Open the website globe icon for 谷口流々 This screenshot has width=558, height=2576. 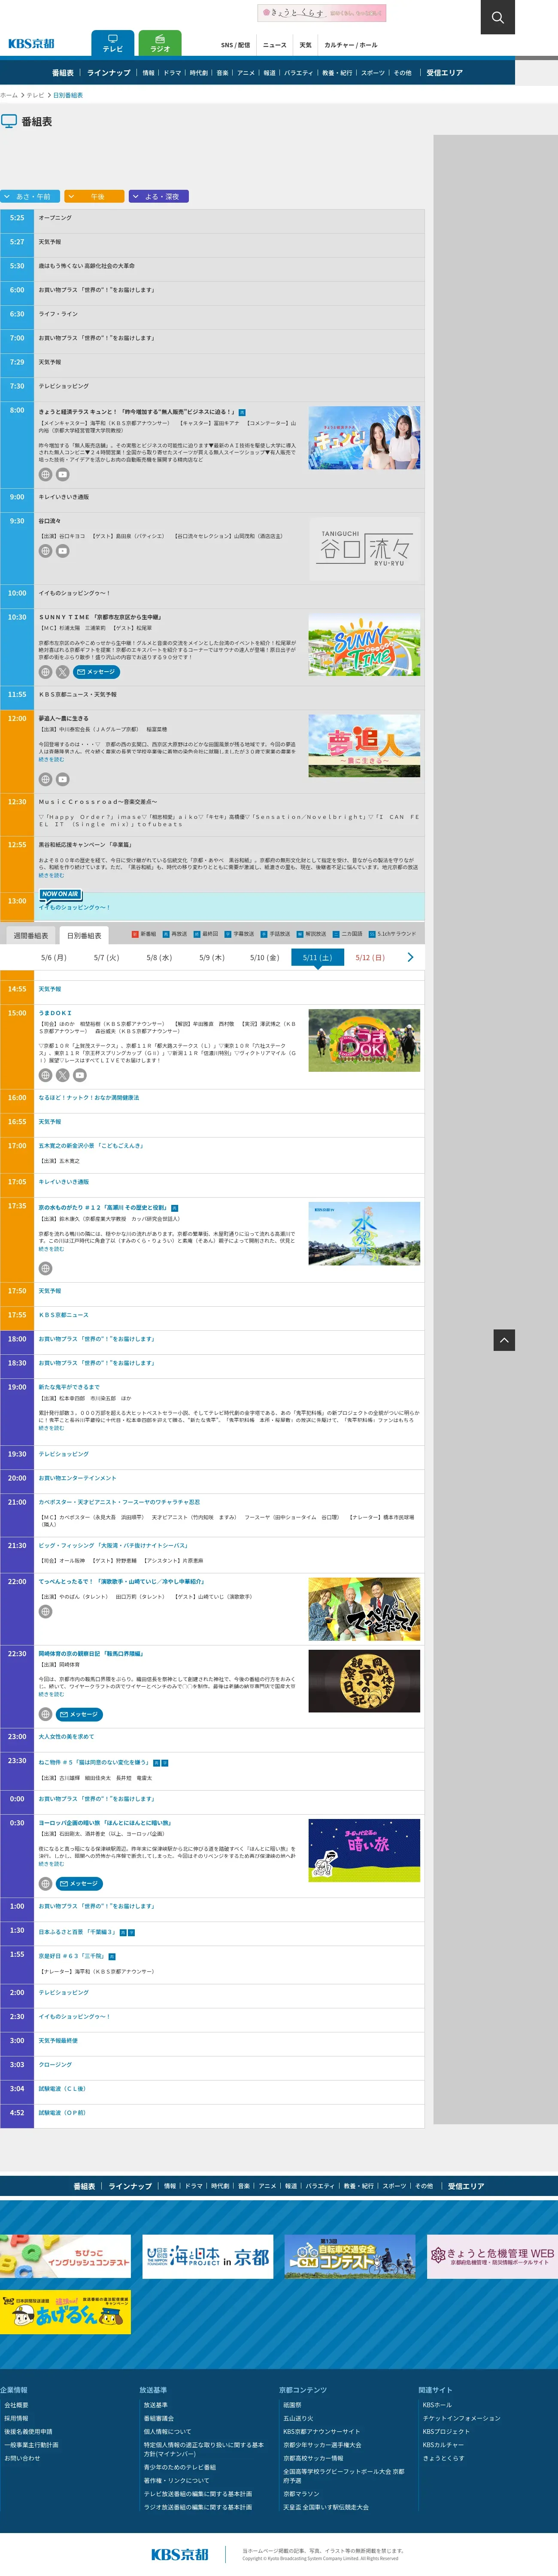pos(45,551)
